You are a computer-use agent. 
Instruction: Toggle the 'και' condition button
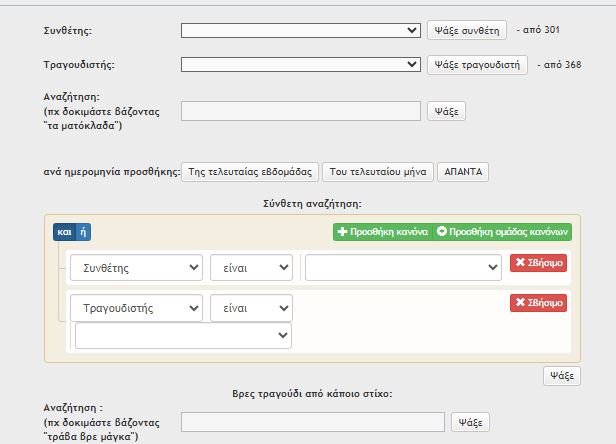click(x=64, y=232)
